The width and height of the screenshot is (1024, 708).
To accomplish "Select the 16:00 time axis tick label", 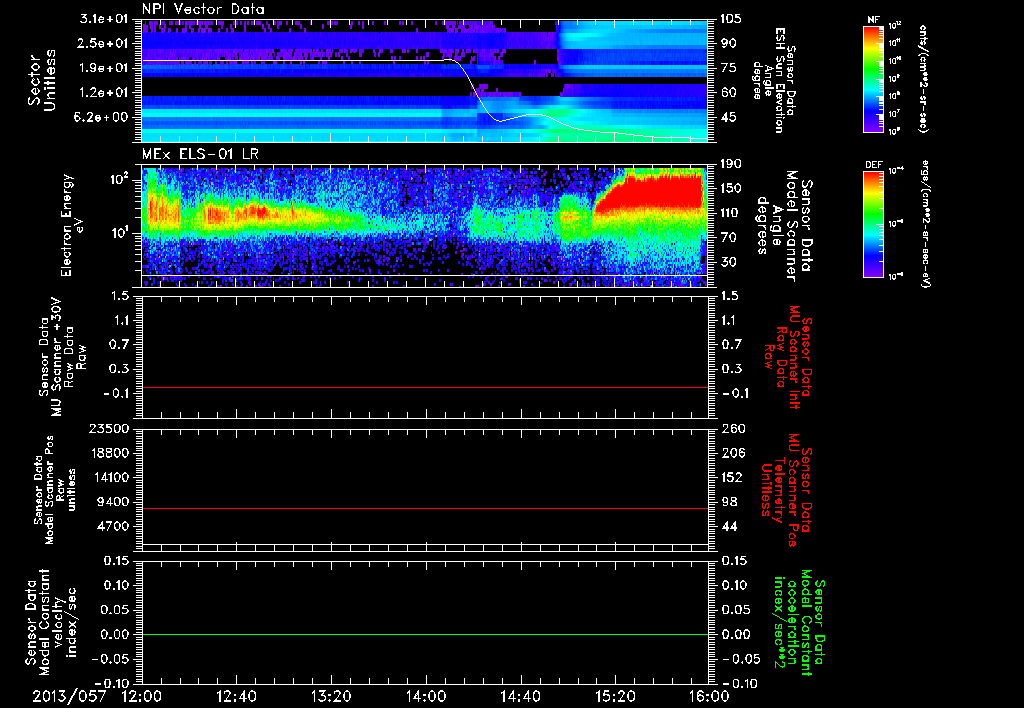I will [x=708, y=695].
